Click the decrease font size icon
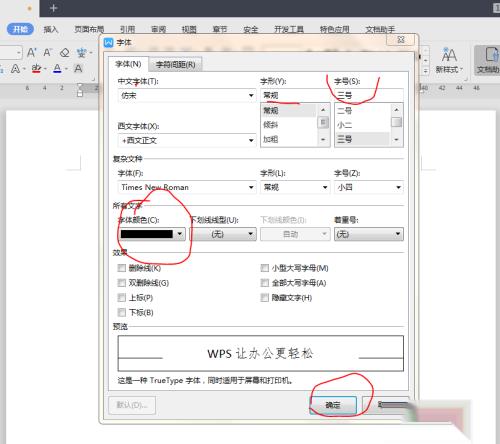This screenshot has height=444, width=500. [48, 53]
